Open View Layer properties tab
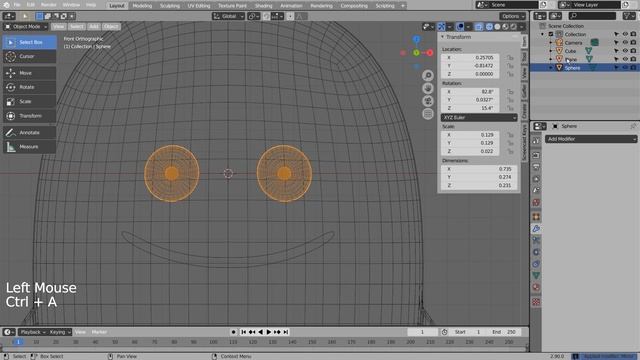 pos(536,179)
